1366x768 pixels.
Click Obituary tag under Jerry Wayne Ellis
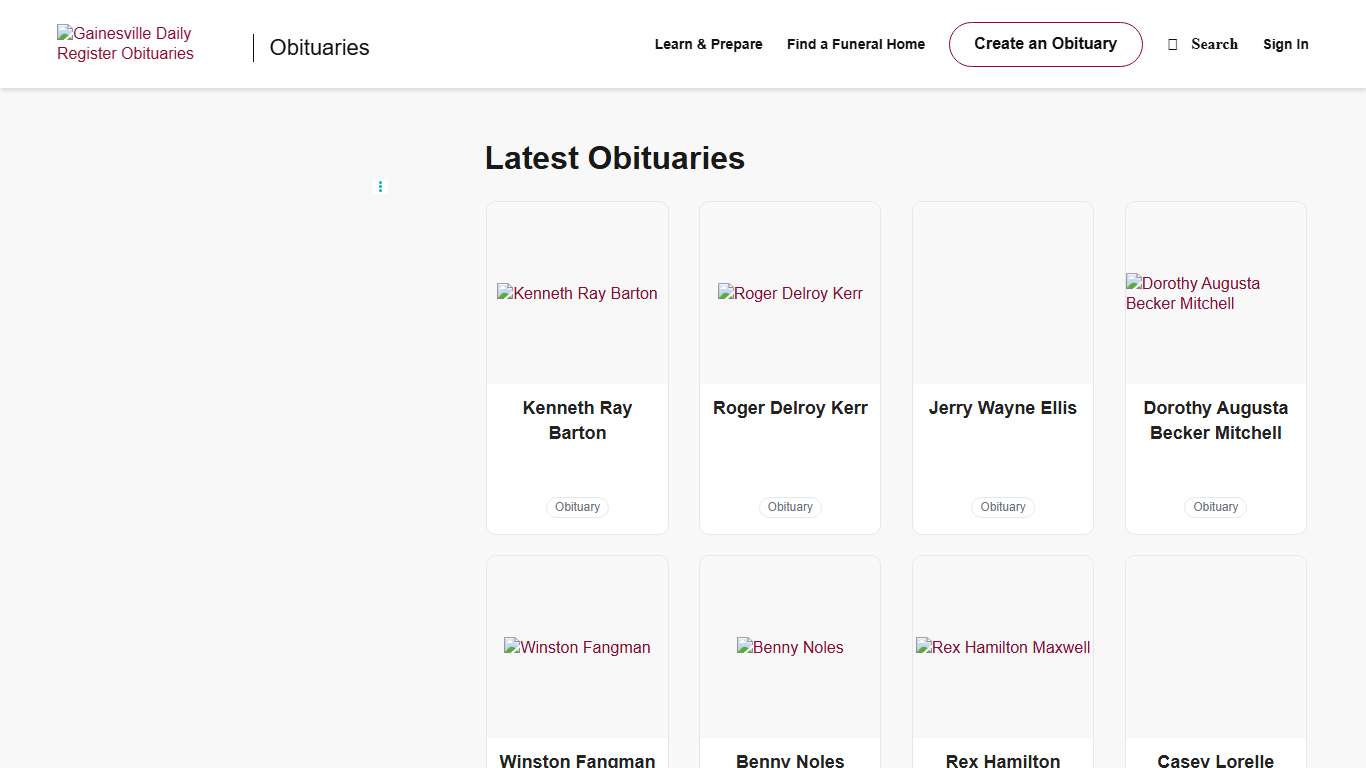tap(1003, 507)
